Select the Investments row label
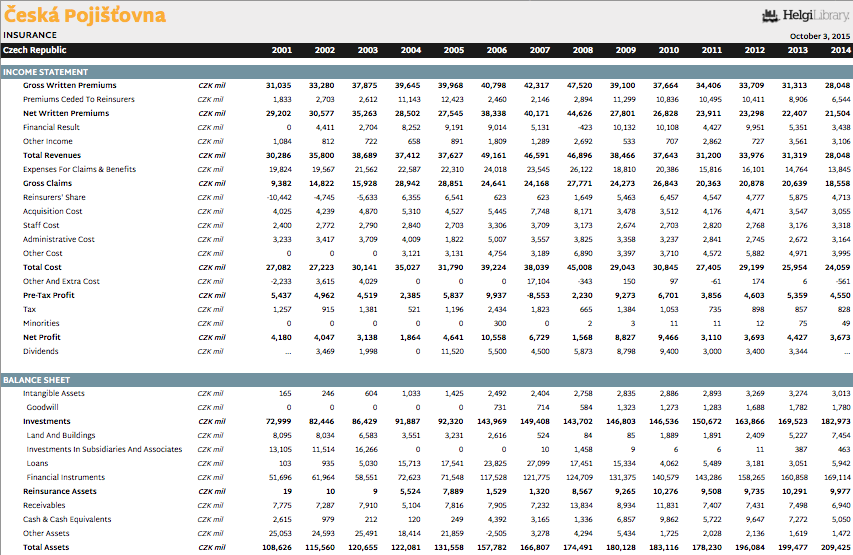The height and width of the screenshot is (555, 853). tap(47, 422)
